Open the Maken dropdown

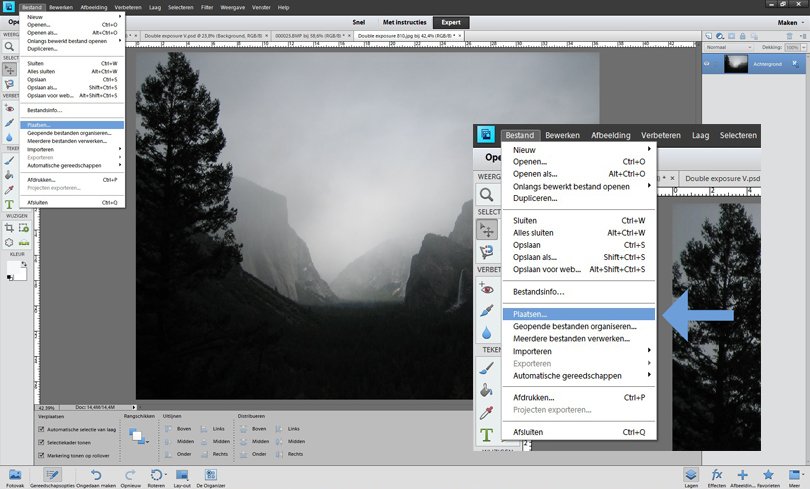pos(791,22)
